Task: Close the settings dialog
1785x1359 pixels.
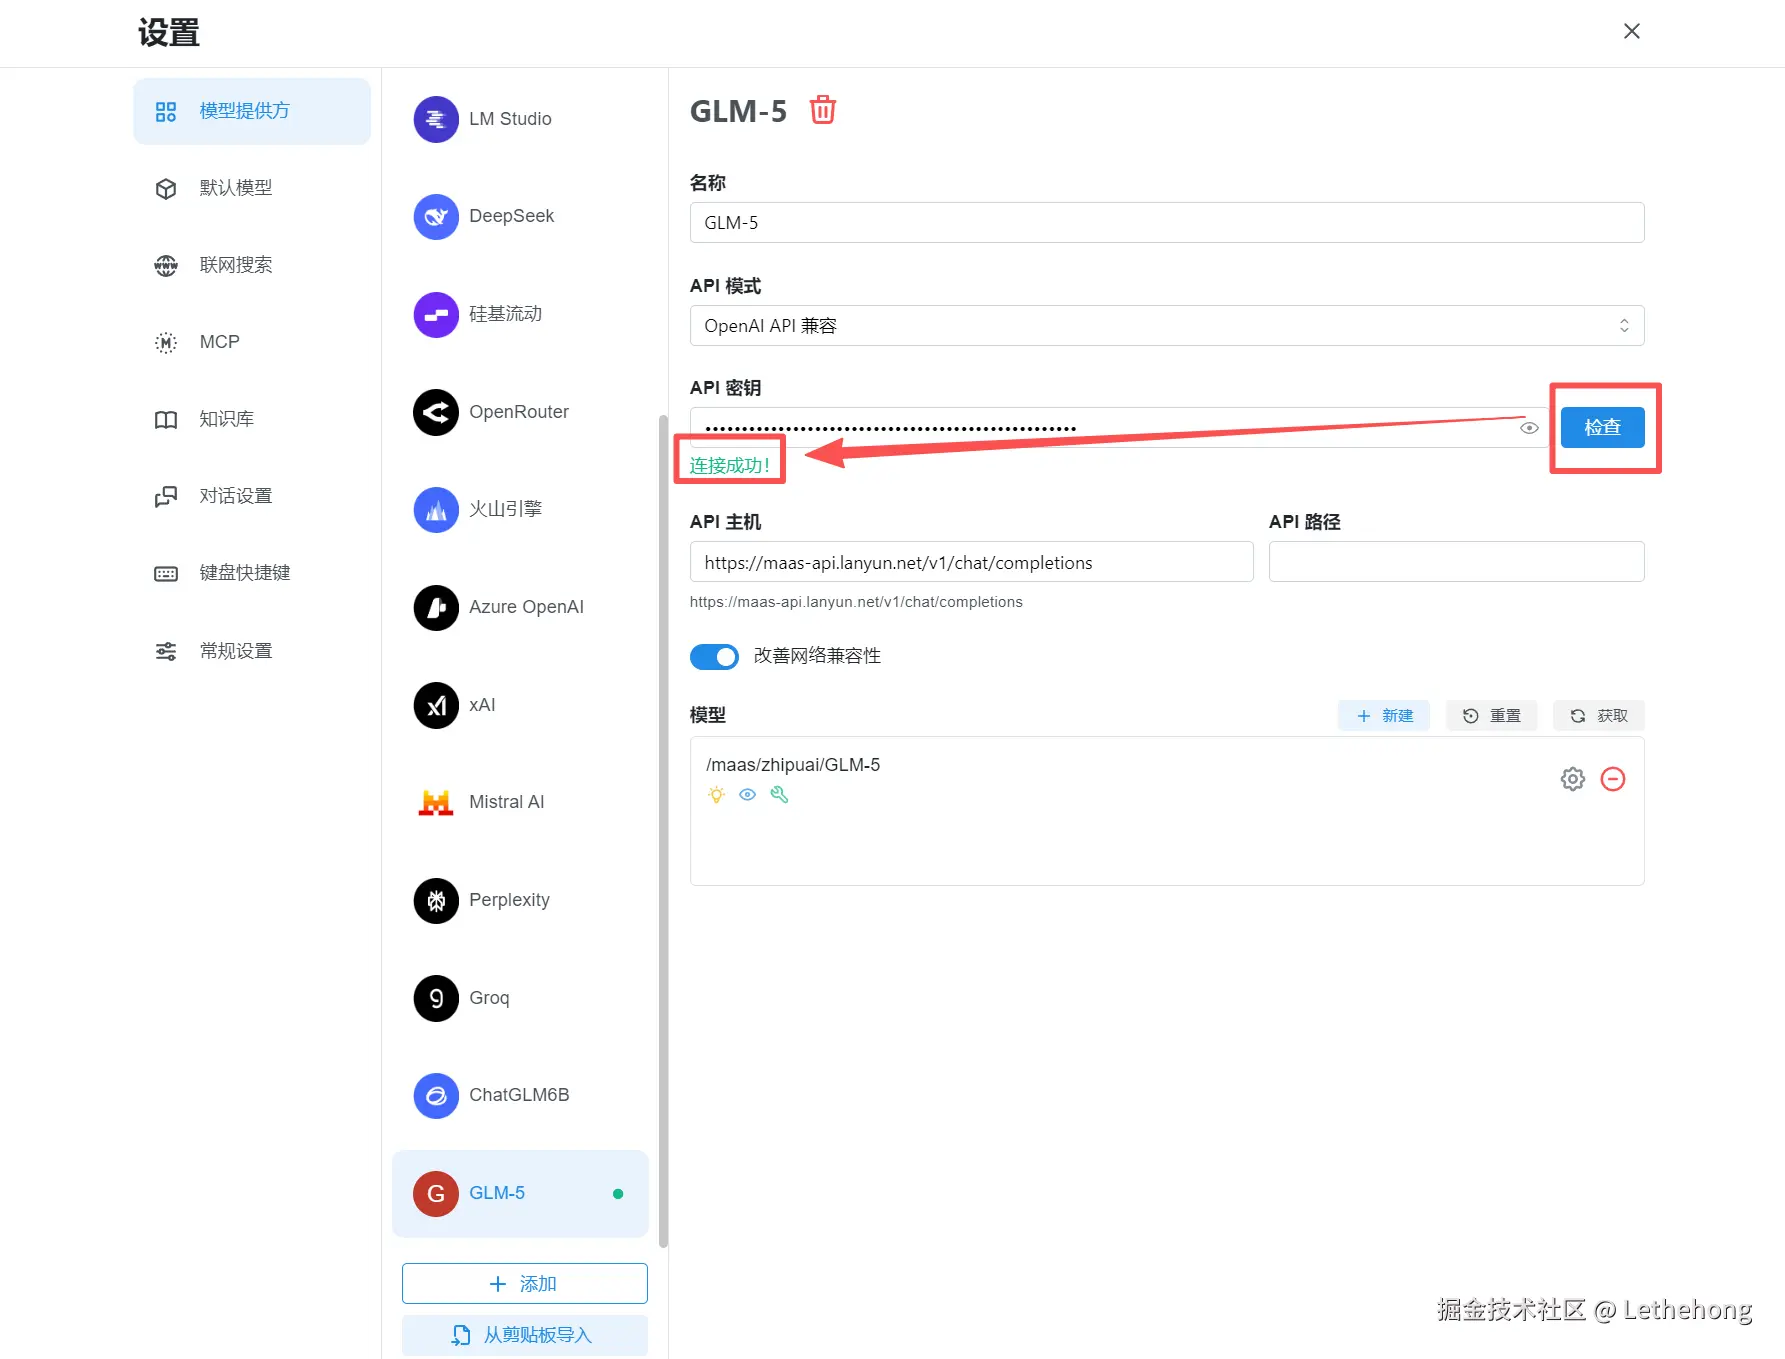Action: 1631,31
